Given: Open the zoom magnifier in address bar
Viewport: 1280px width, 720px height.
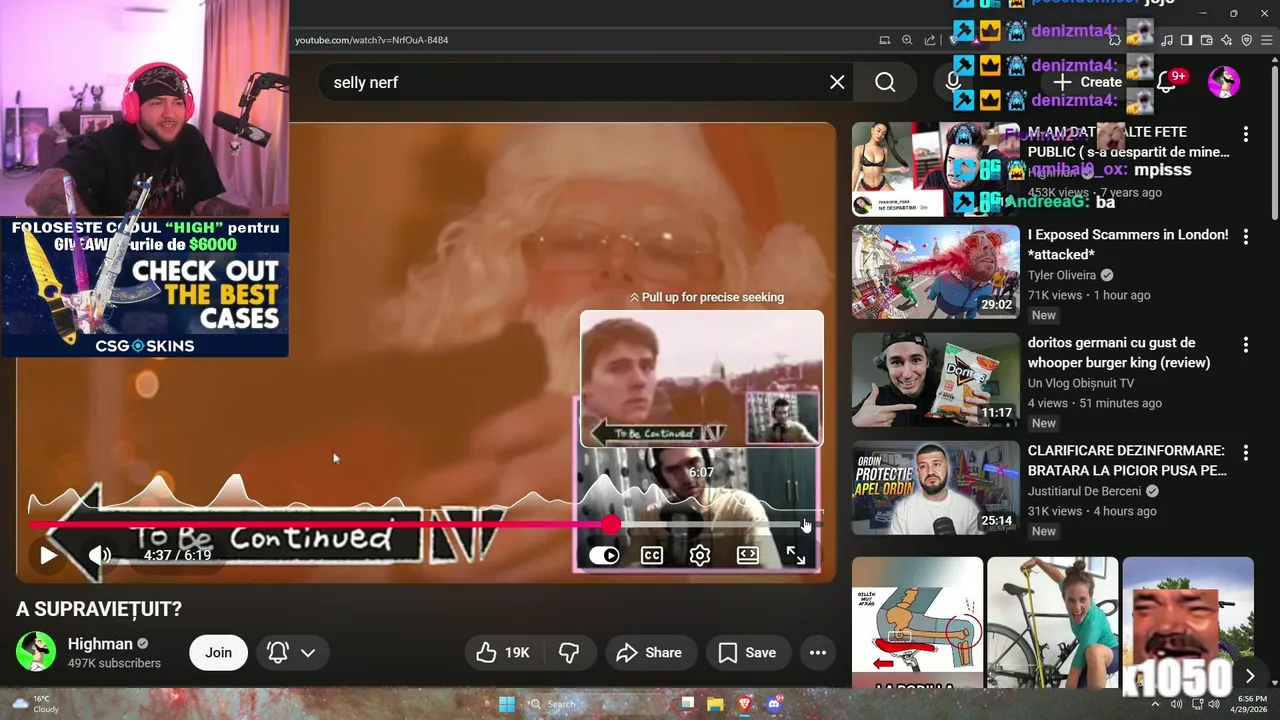Looking at the screenshot, I should click(907, 40).
